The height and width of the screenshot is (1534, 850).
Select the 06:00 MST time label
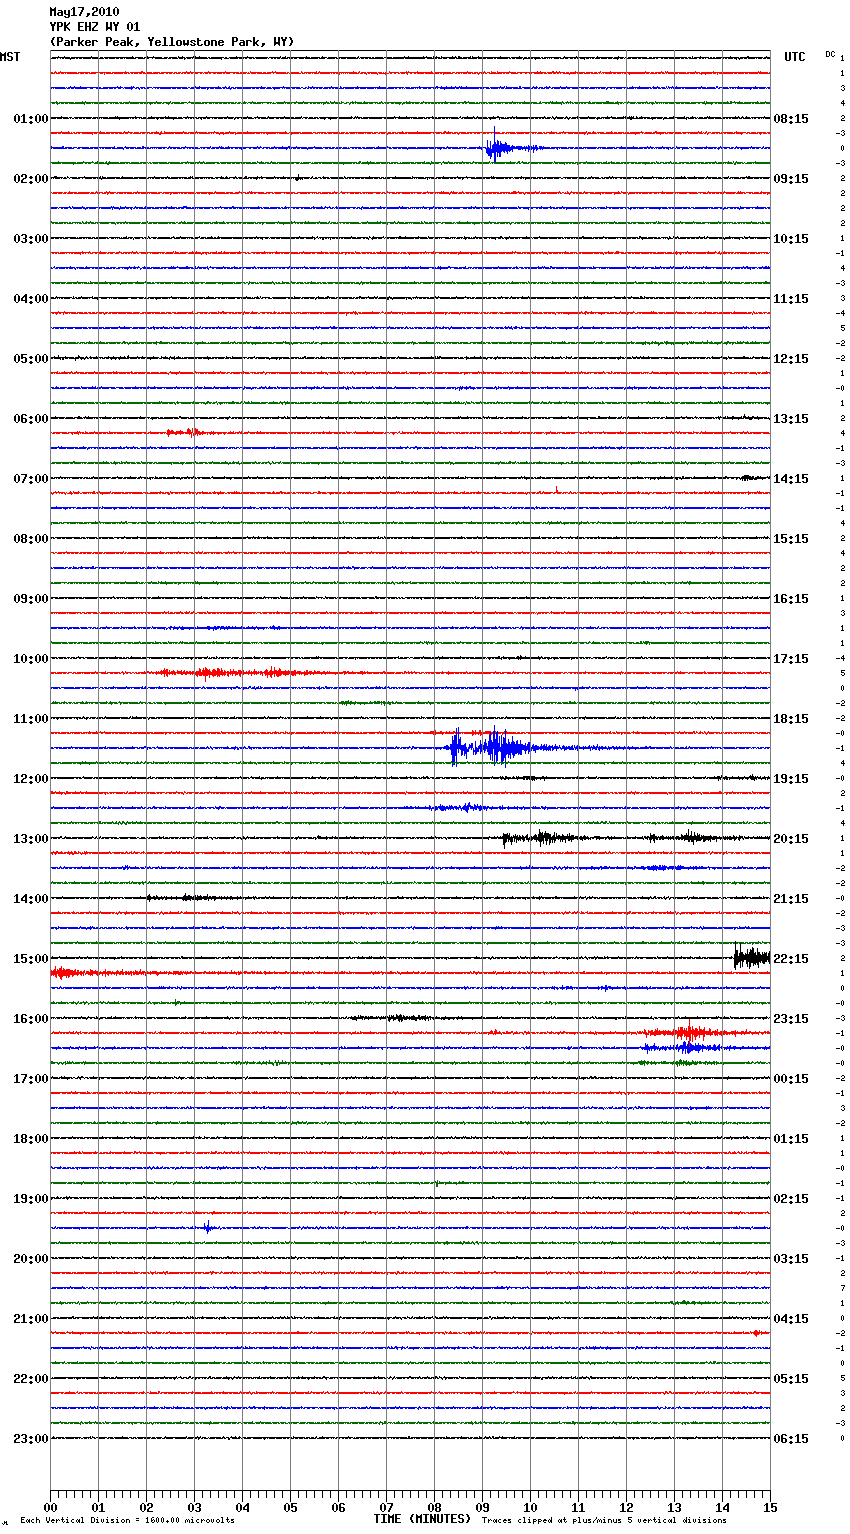click(30, 419)
